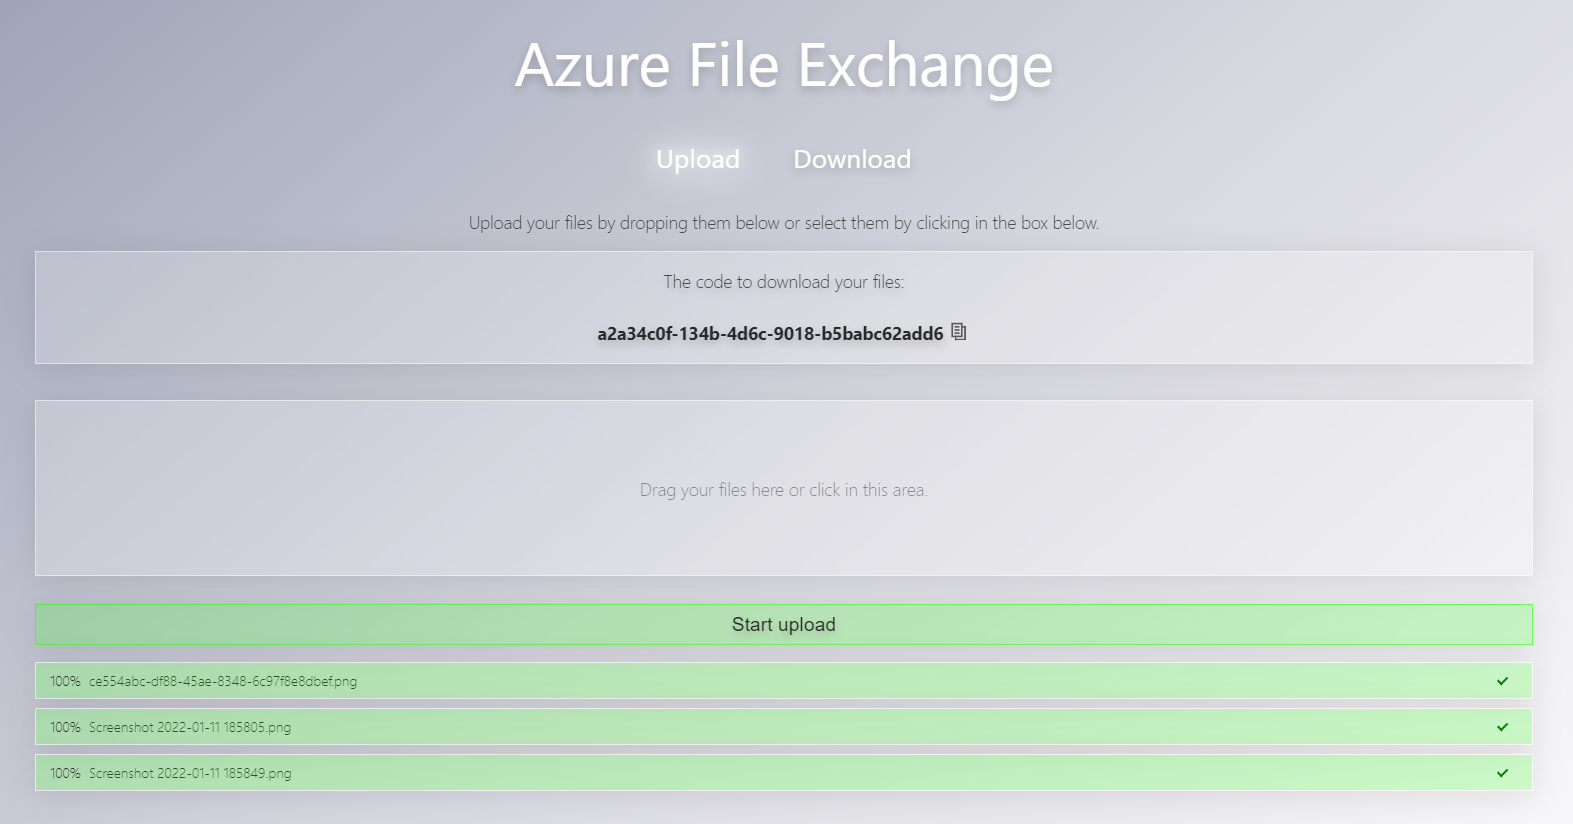Click checkmark icon for Screenshot 185849.png

point(1502,773)
